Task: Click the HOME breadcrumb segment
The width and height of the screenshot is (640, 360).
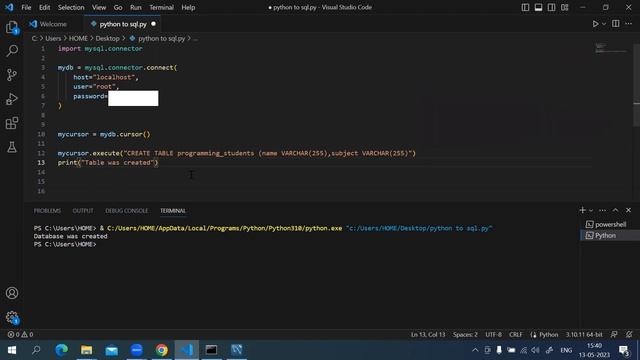Action: click(x=78, y=38)
